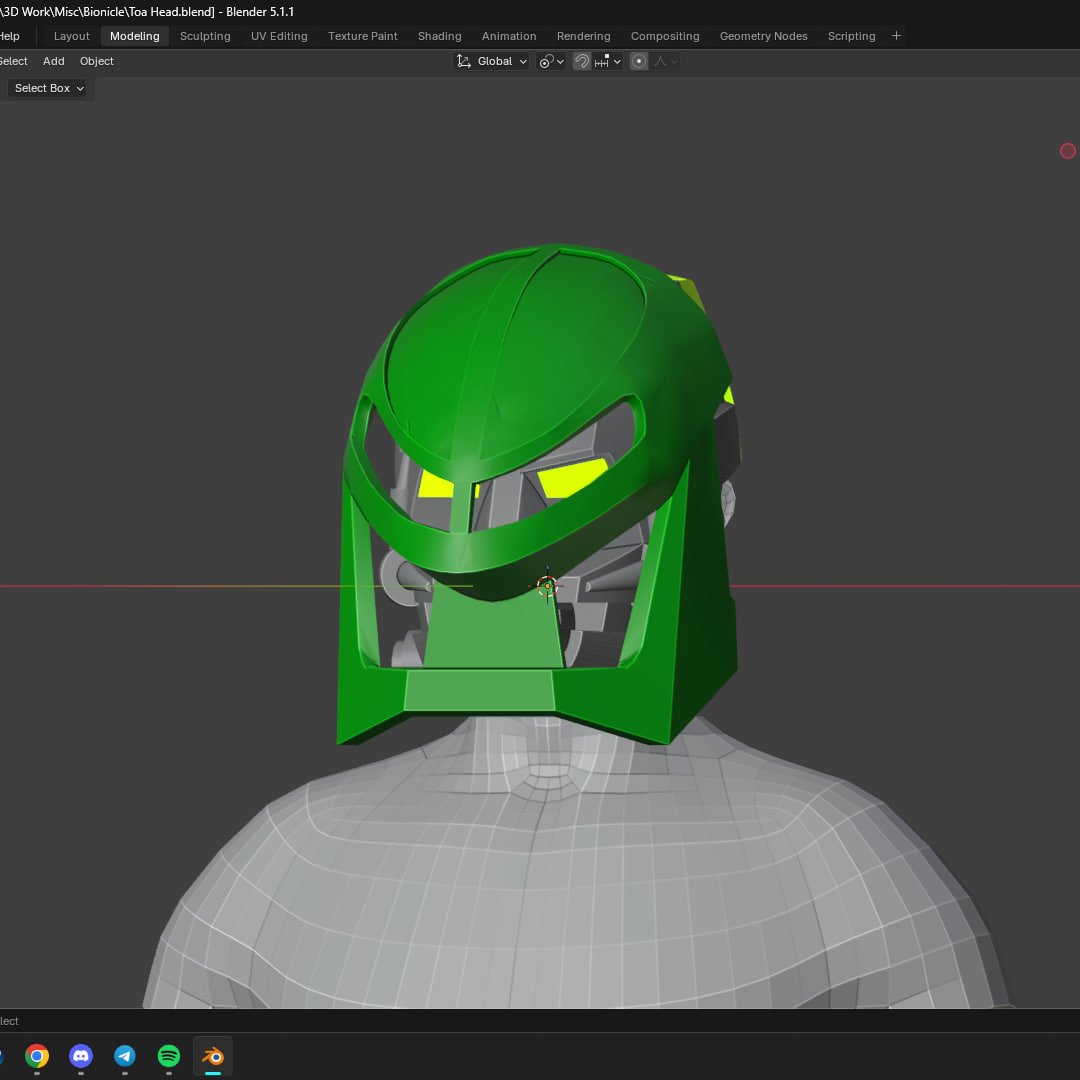The image size is (1080, 1080).
Task: Open the snapping options dropdown
Action: click(608, 61)
